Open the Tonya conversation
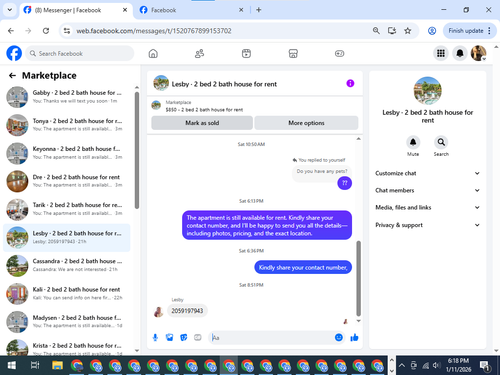Screen dimensions: 500x375 point(67,125)
